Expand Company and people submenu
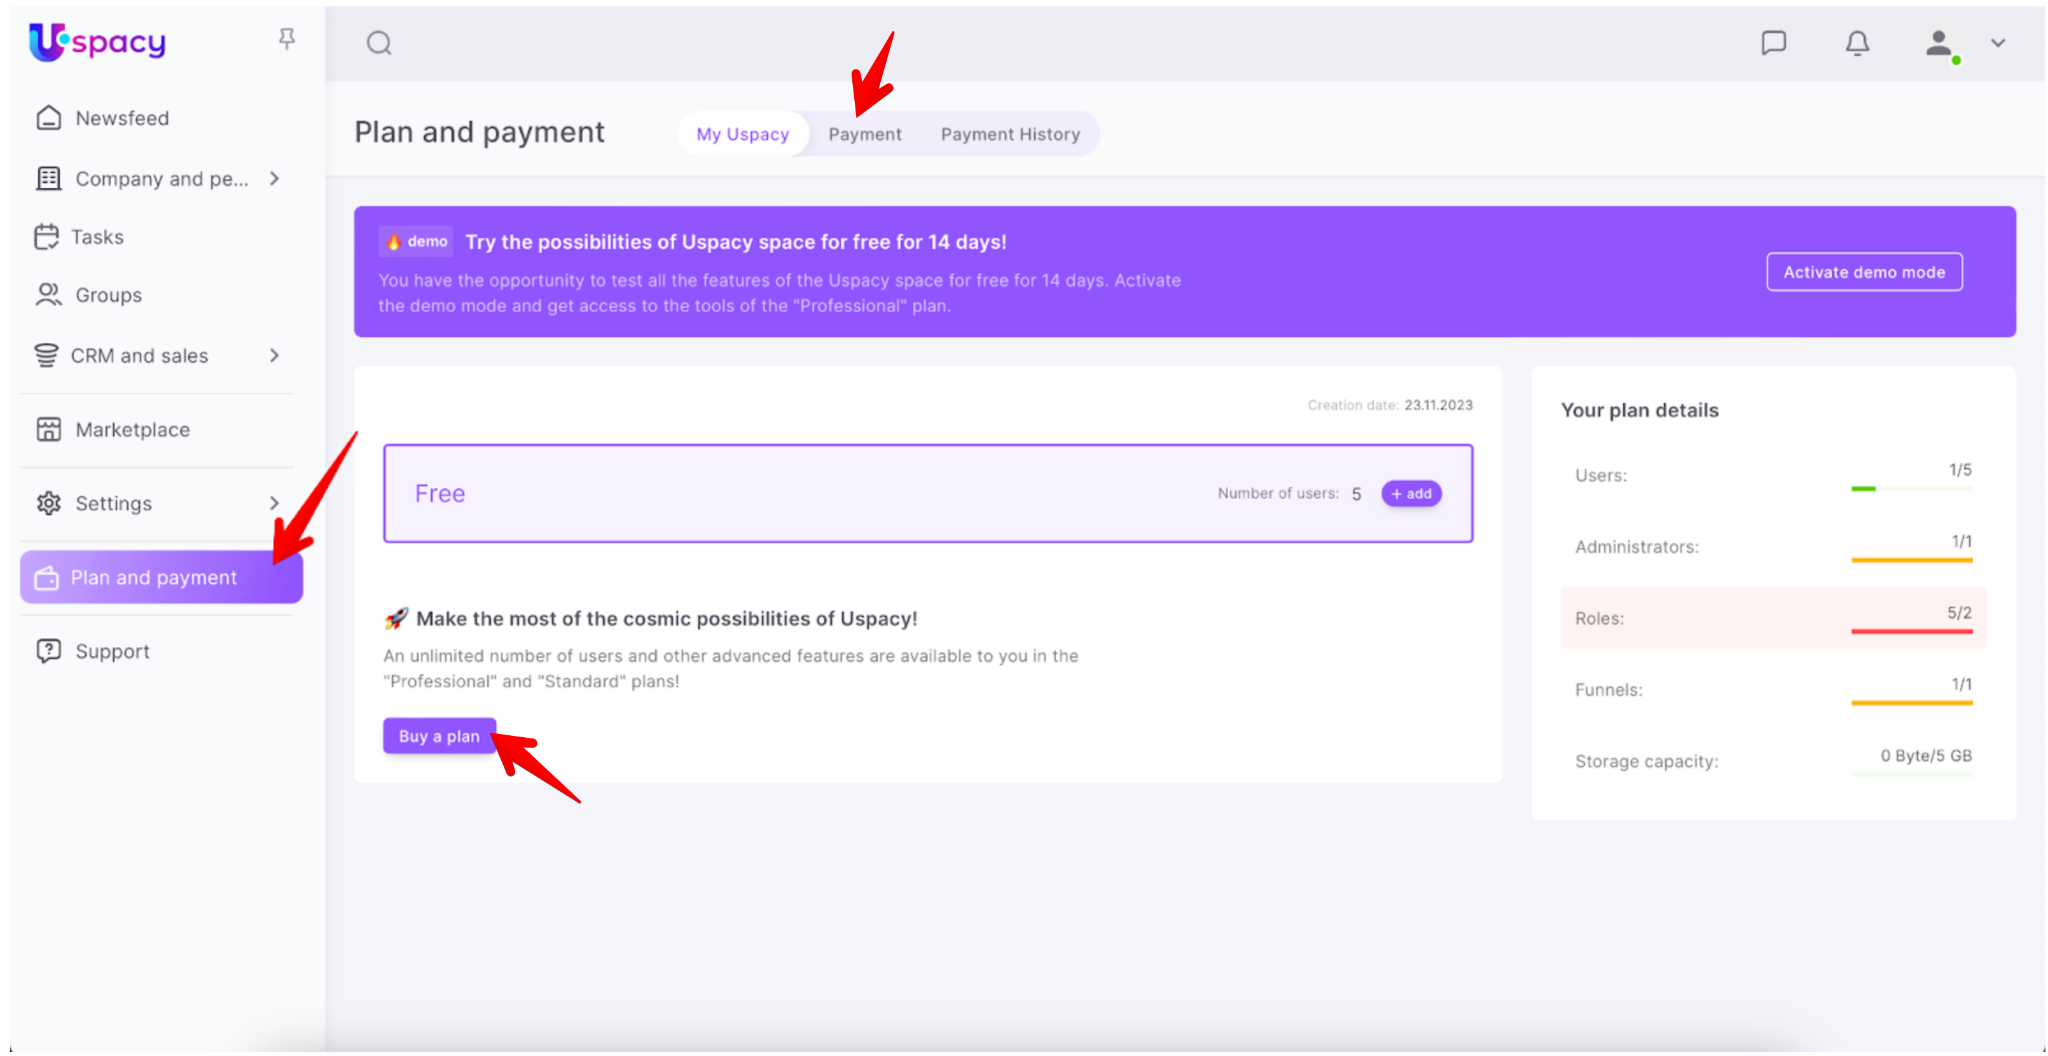The image size is (2048, 1056). coord(274,179)
